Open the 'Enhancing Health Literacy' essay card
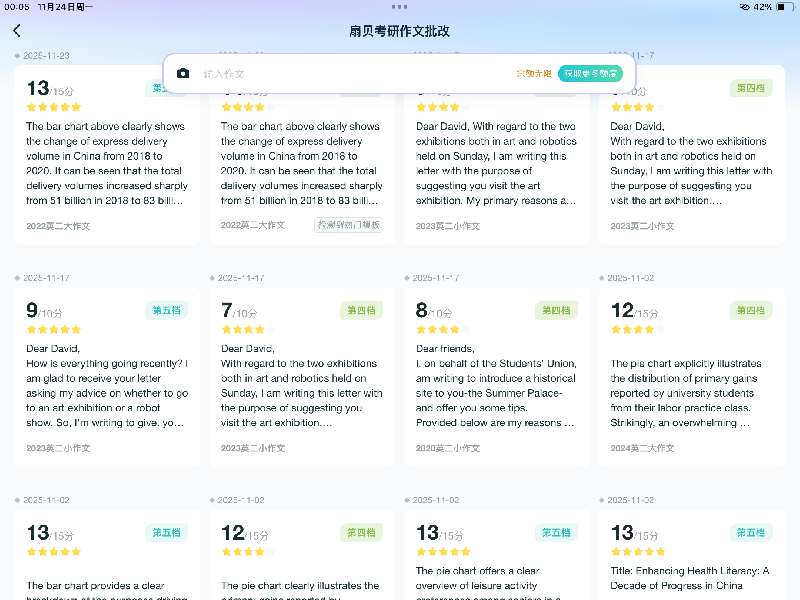Viewport: 800px width, 600px height. [x=691, y=560]
